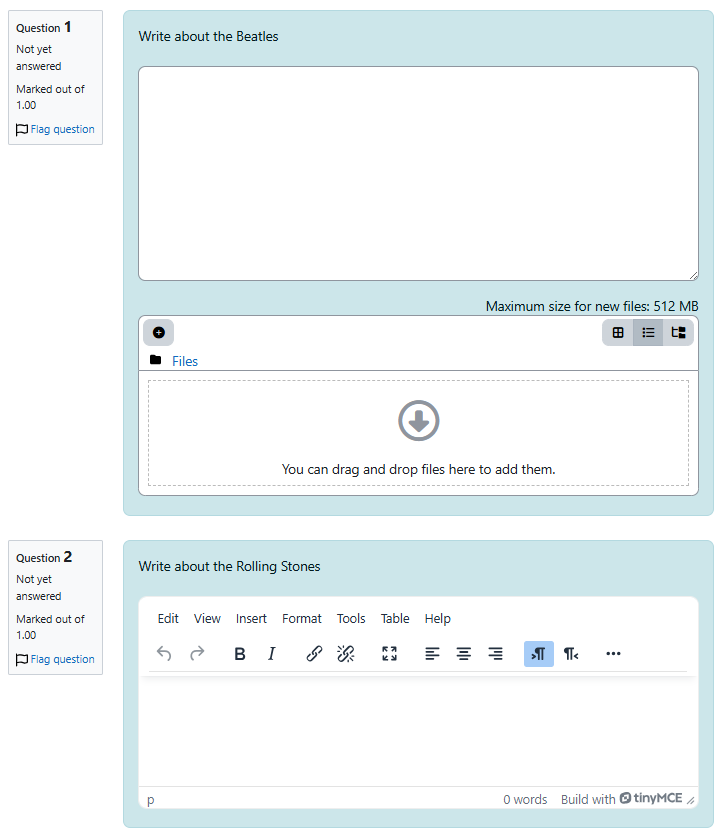Open the Insert menu in TinyMCE
The width and height of the screenshot is (721, 840).
[251, 619]
